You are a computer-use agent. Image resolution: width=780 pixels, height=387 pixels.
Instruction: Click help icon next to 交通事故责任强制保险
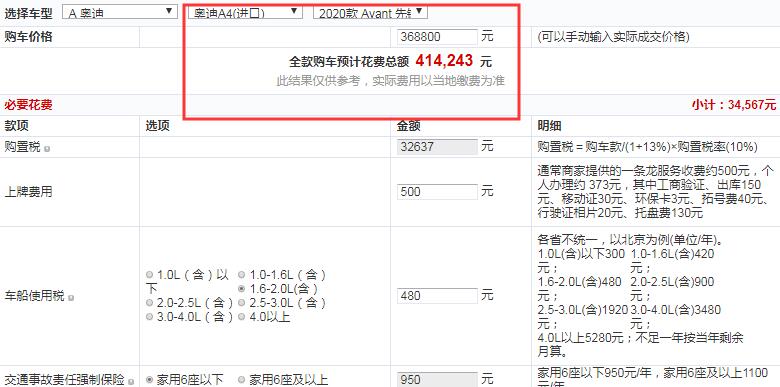pos(131,382)
